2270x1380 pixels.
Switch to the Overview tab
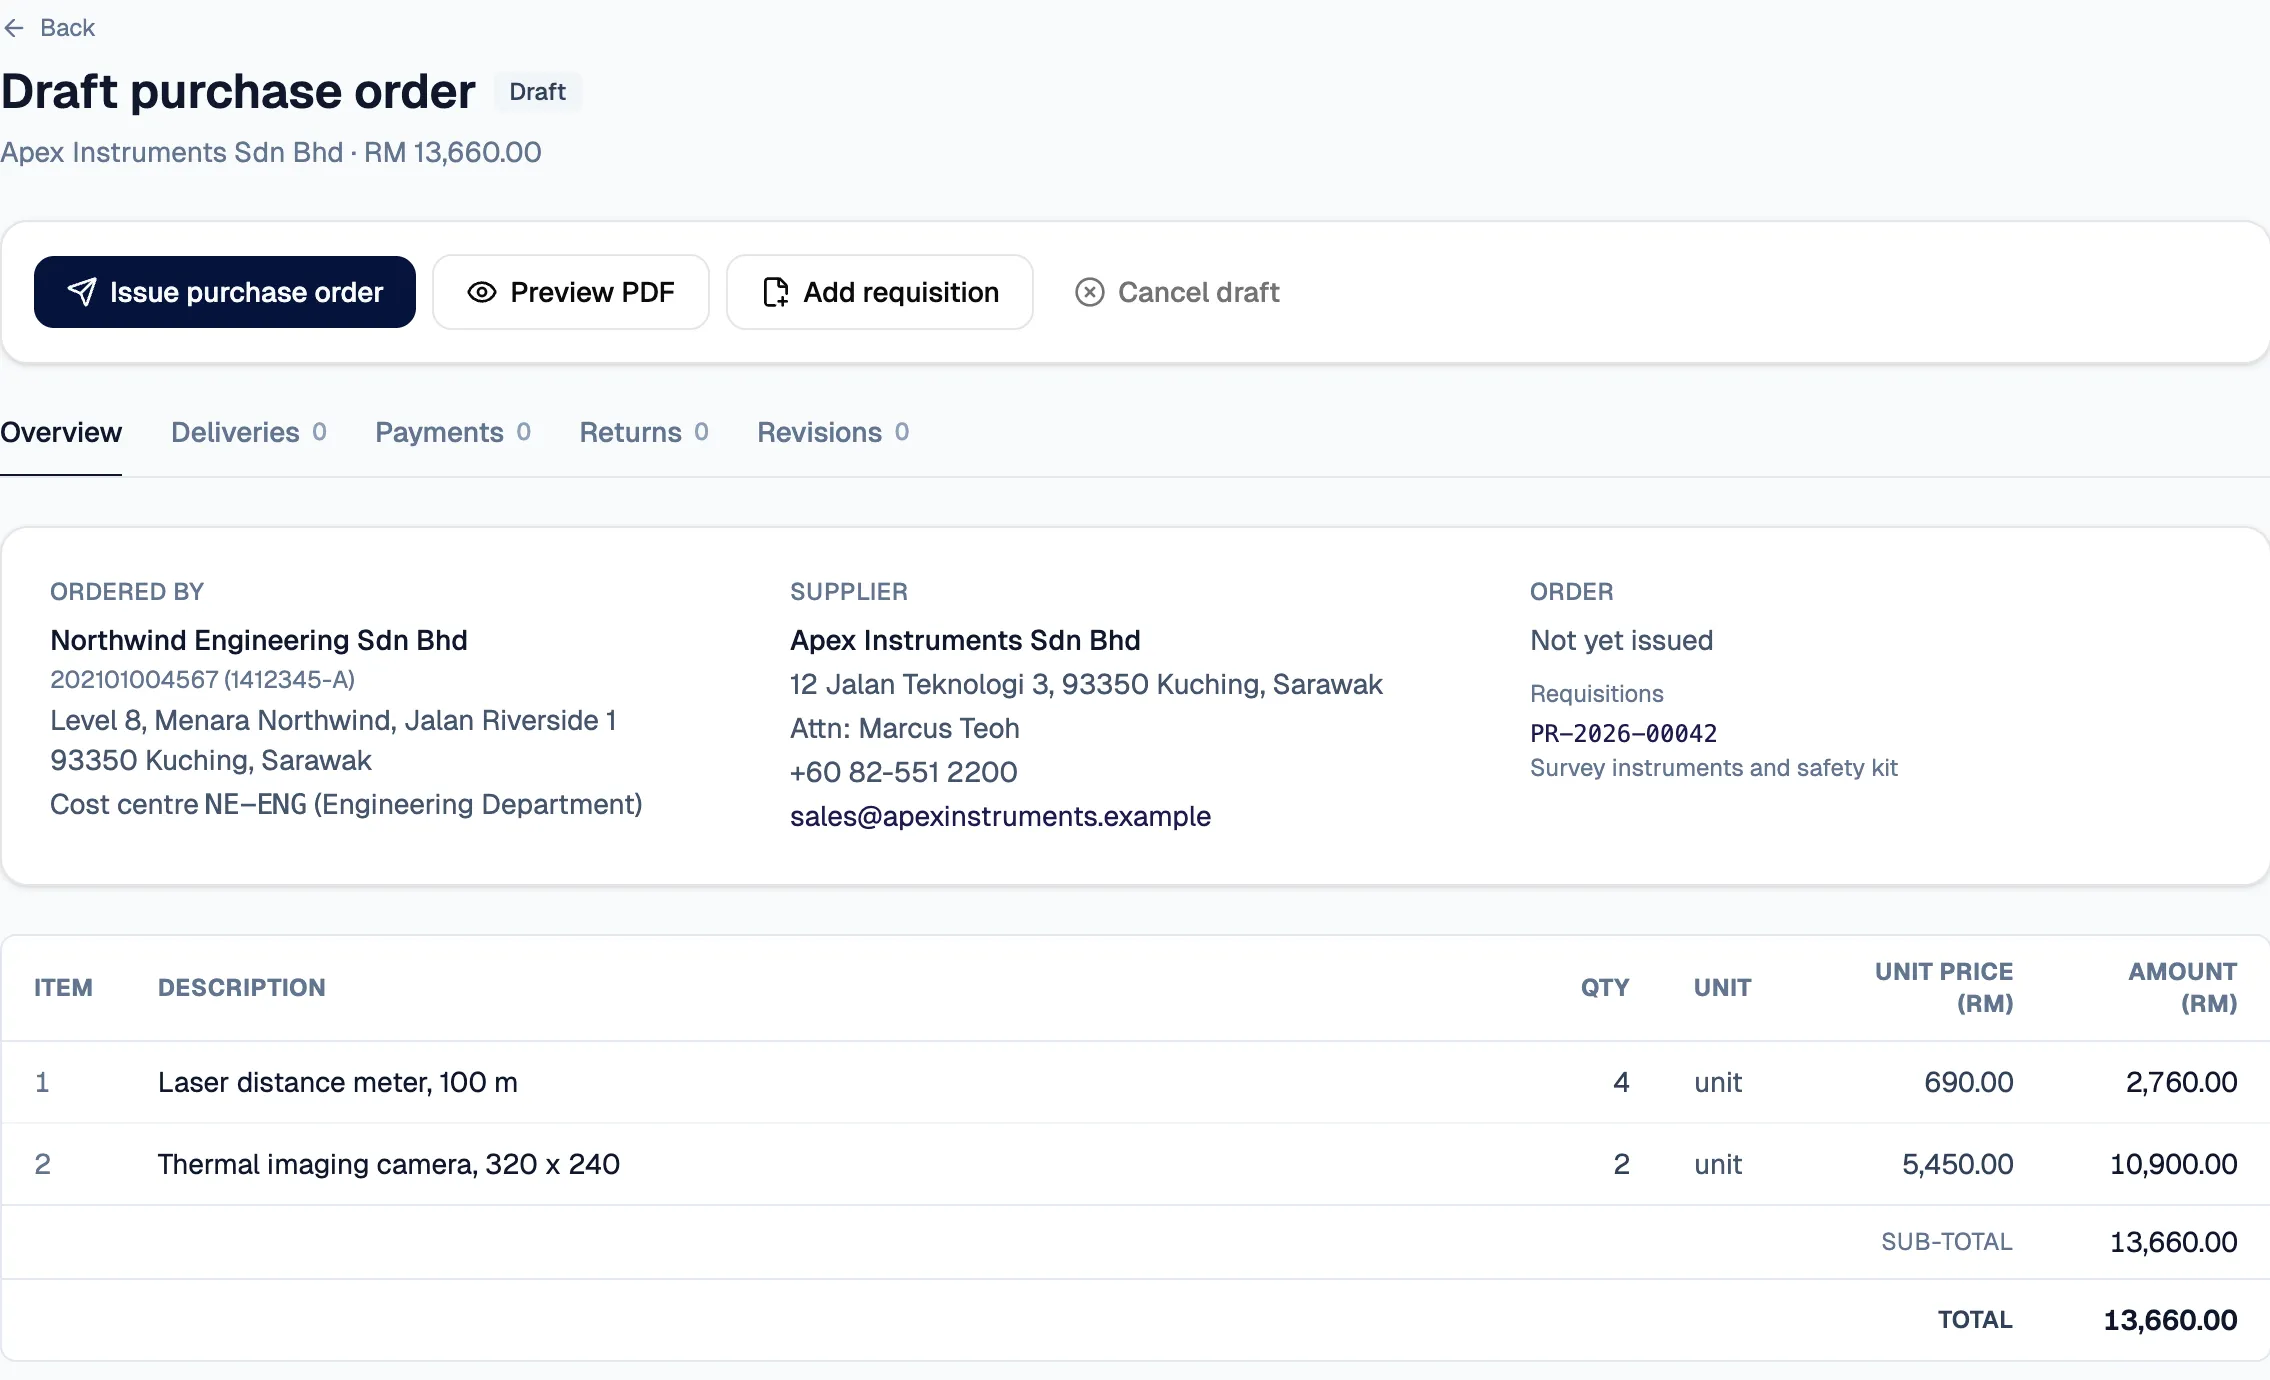point(61,432)
